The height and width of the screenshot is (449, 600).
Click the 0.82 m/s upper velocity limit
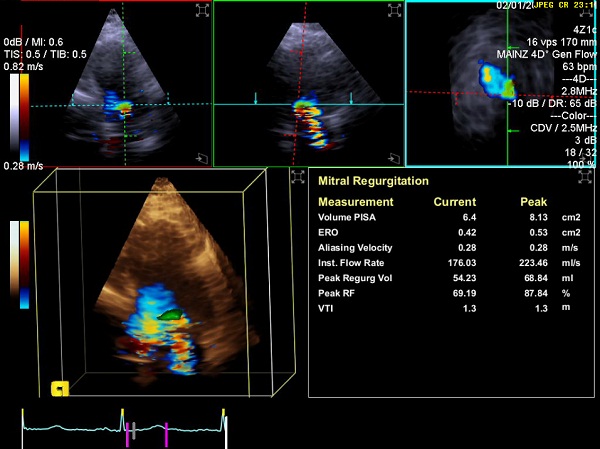click(23, 67)
